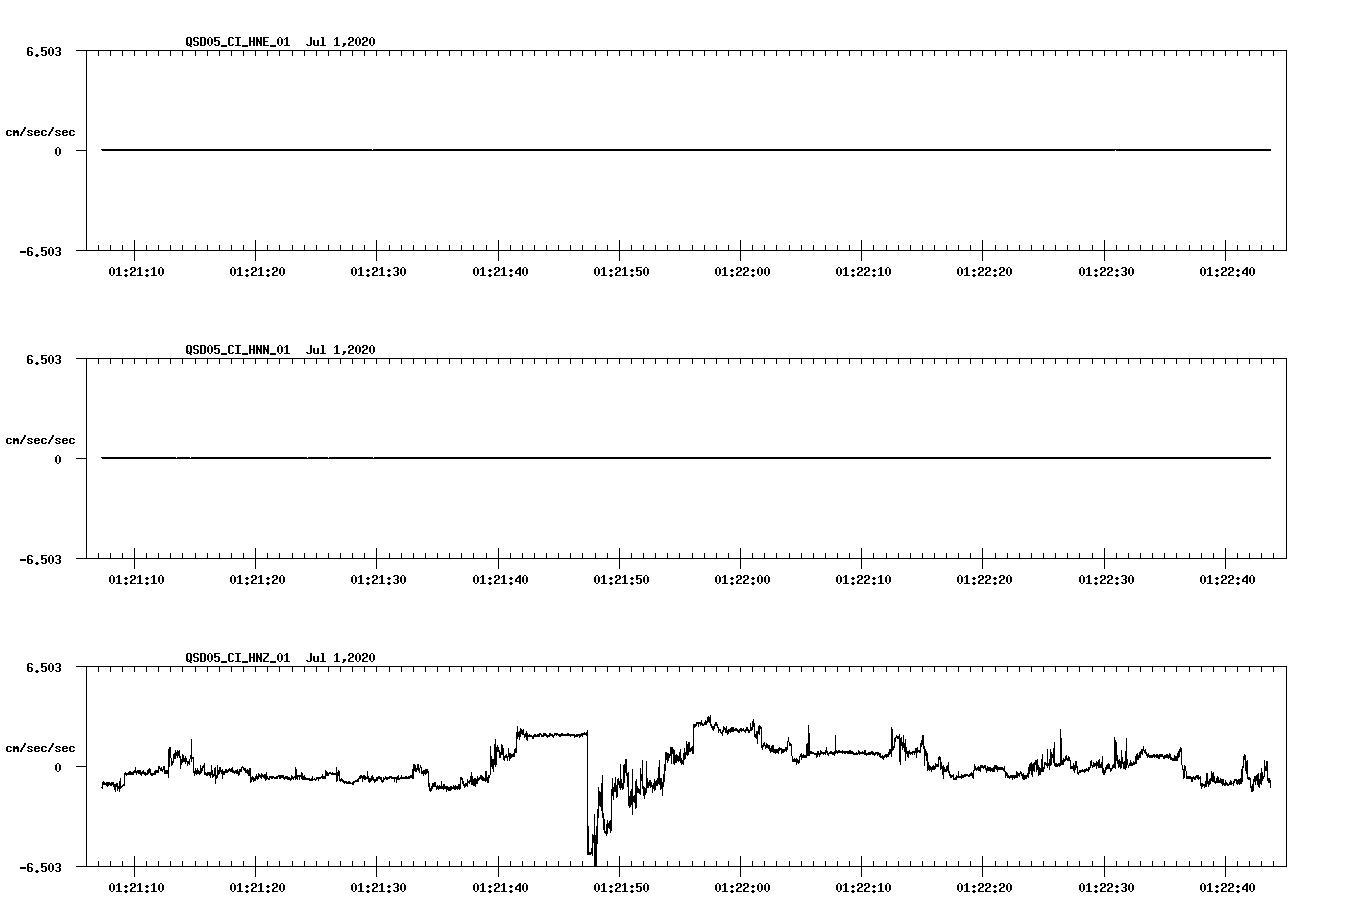This screenshot has height=924, width=1358.
Task: Click the 0 axis value on HNE plot
Action: click(58, 152)
